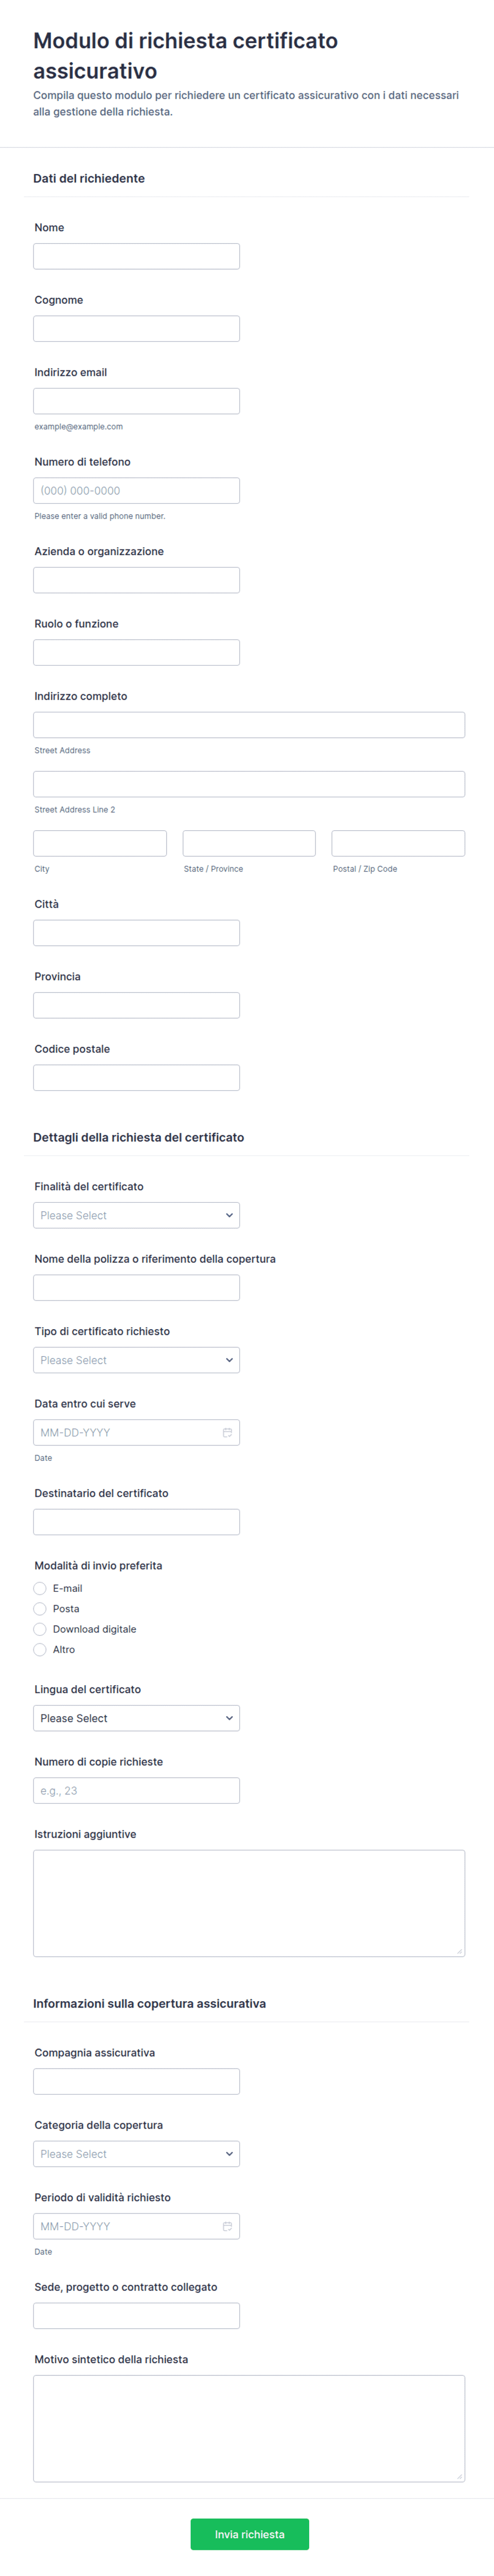Select the Posta radio option

tap(40, 1609)
